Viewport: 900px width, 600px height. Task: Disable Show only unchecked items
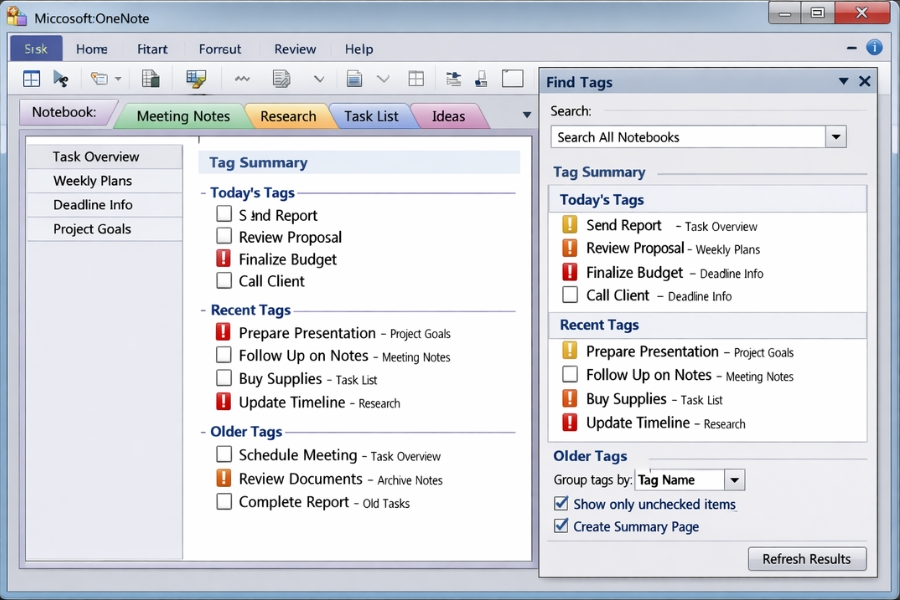561,504
